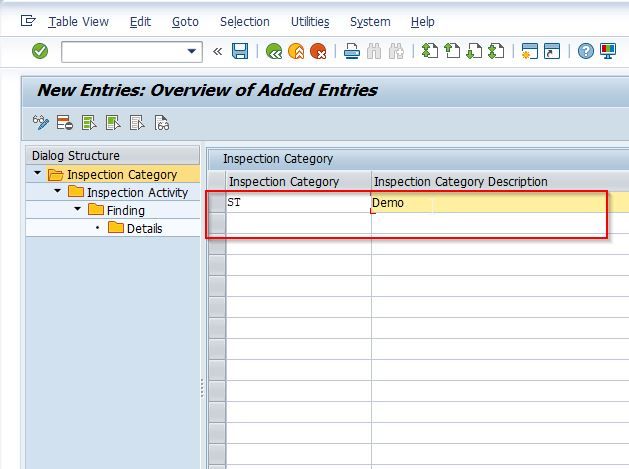This screenshot has width=629, height=469.
Task: Collapse the Finding tree node
Action: tap(77, 209)
